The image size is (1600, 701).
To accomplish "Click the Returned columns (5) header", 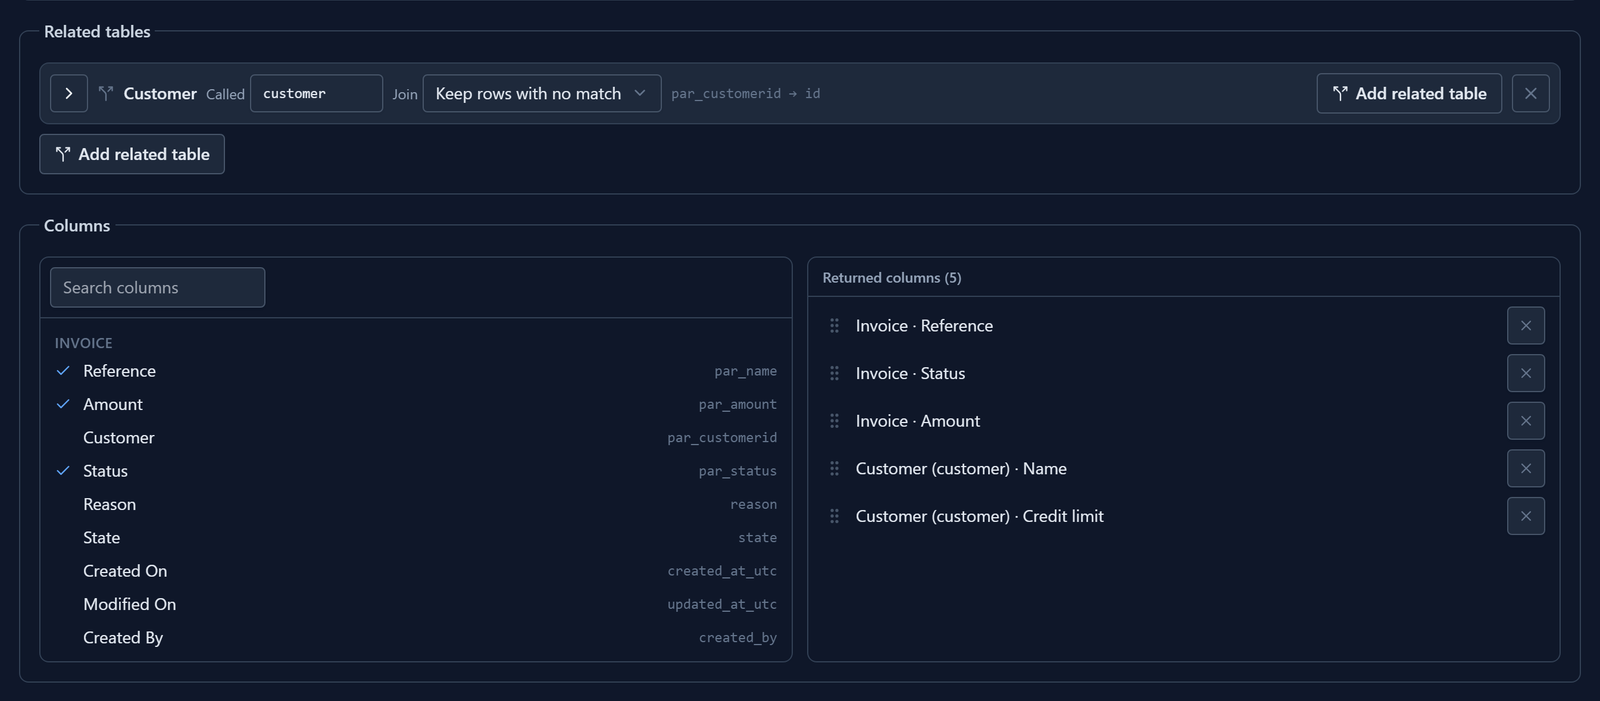I will coord(892,278).
